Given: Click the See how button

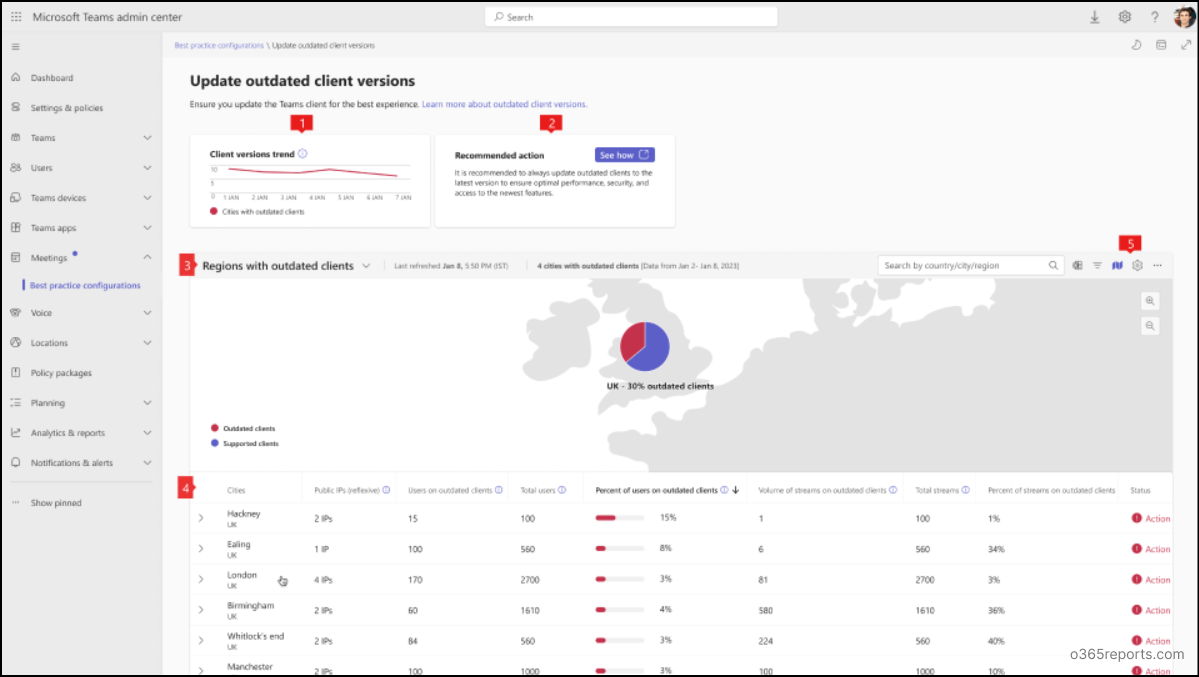Looking at the screenshot, I should click(624, 155).
